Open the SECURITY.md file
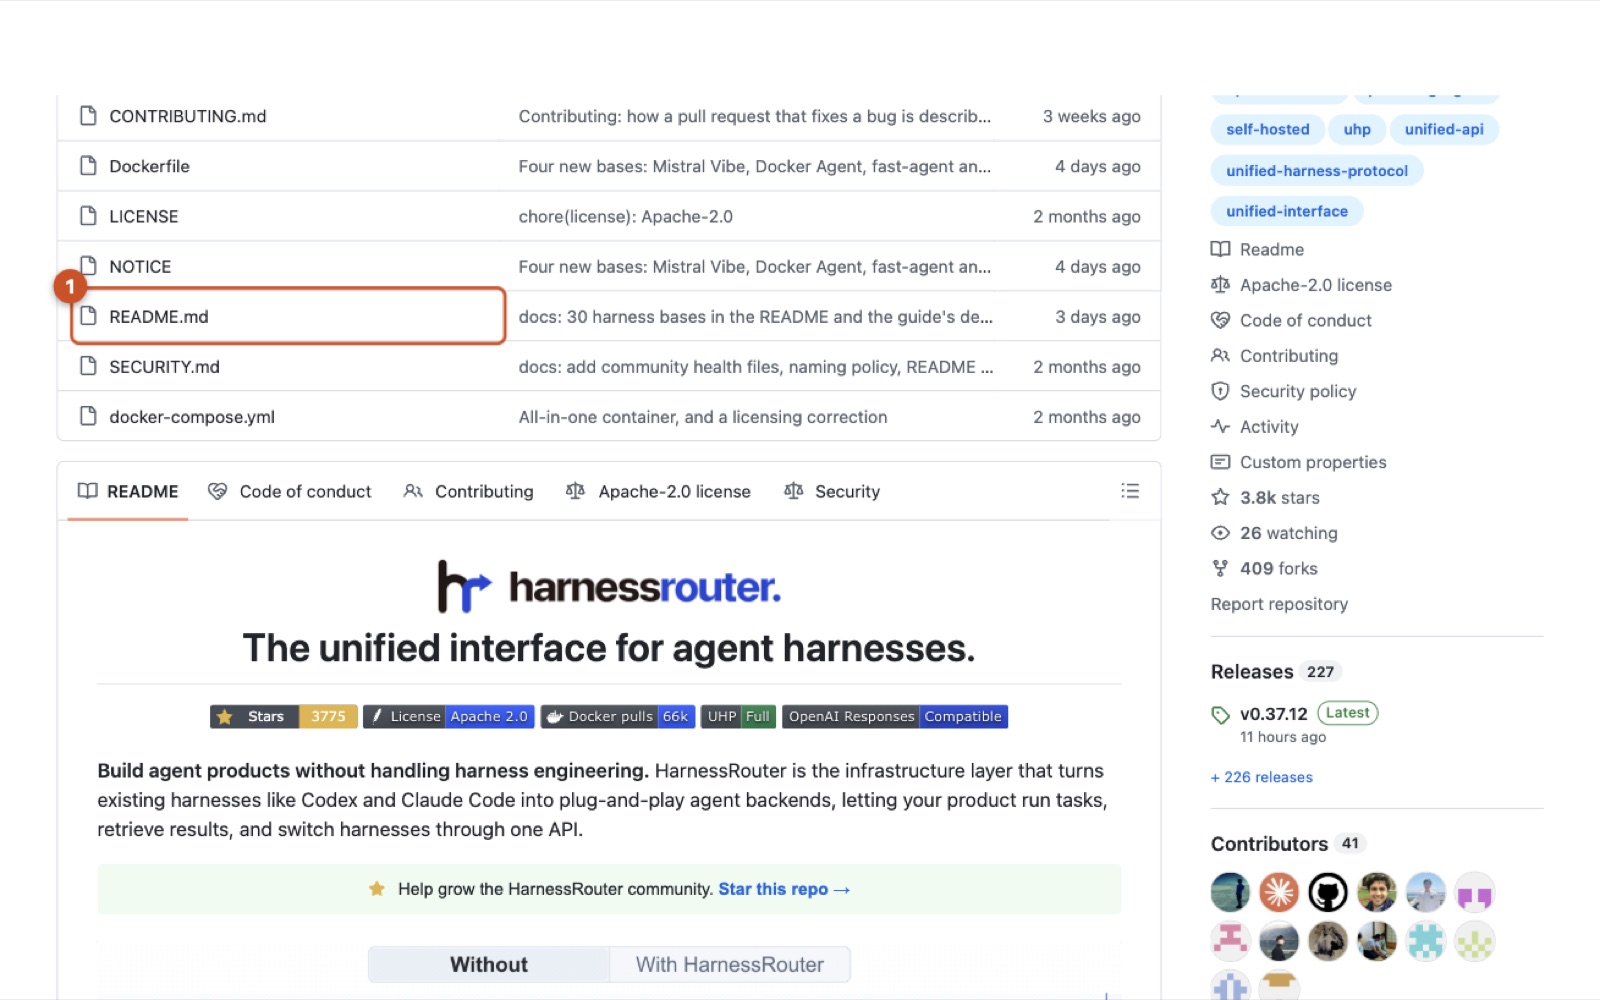This screenshot has width=1600, height=1000. pos(164,367)
